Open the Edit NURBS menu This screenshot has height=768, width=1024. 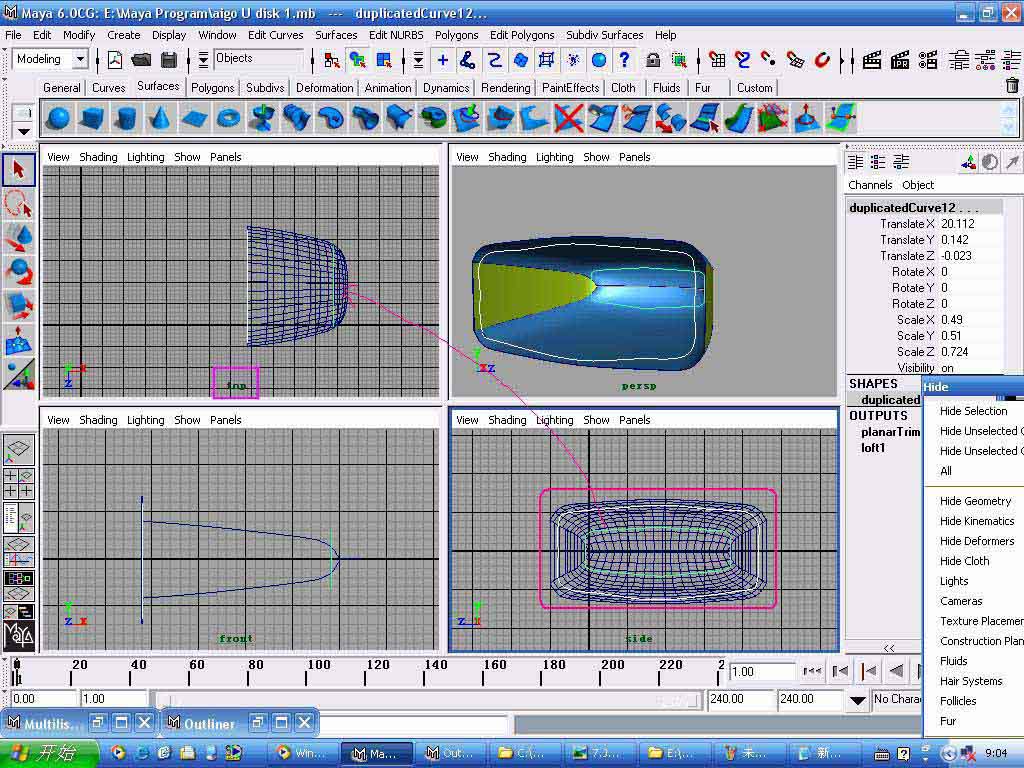point(396,35)
